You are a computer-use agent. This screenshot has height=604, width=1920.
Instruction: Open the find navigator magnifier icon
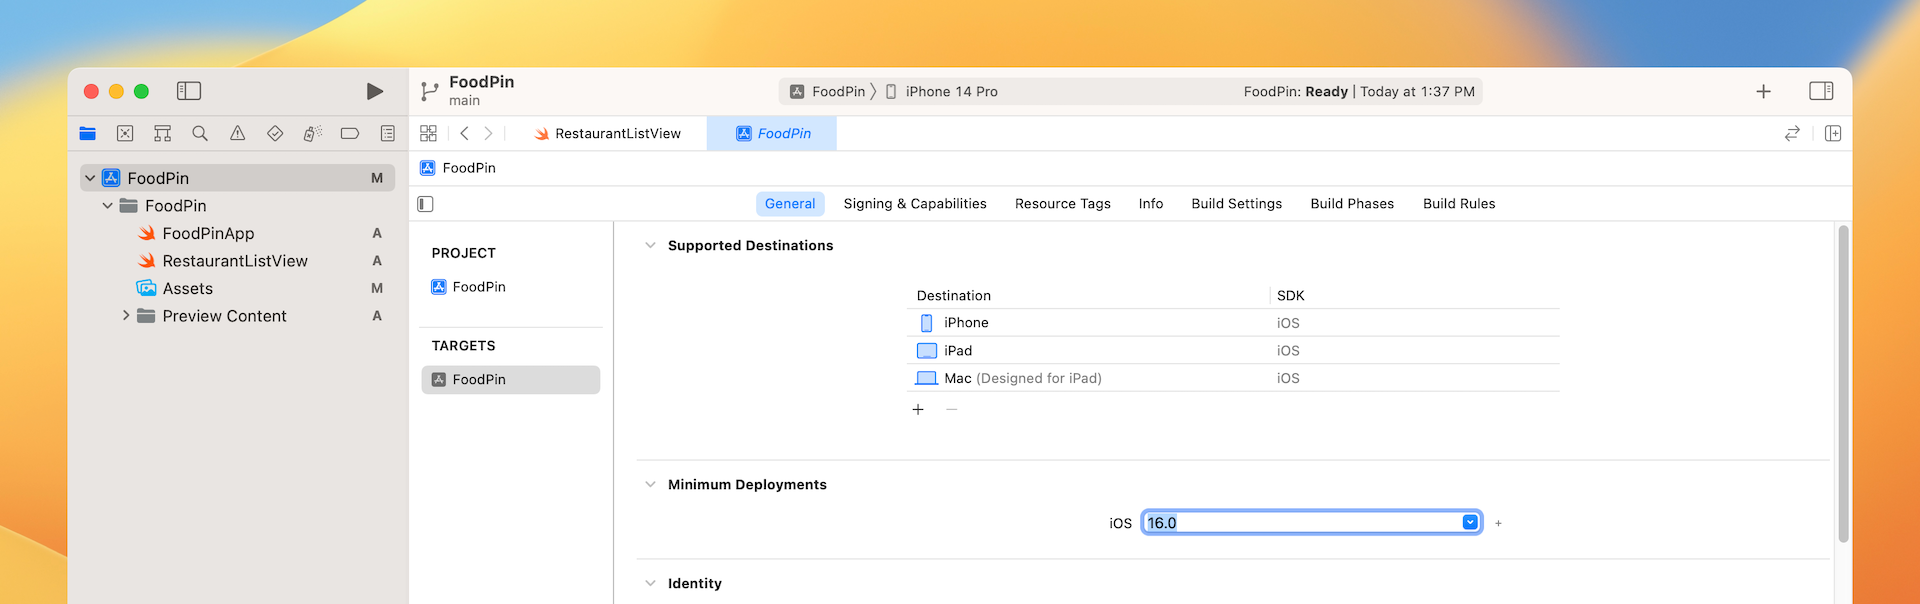click(x=200, y=133)
